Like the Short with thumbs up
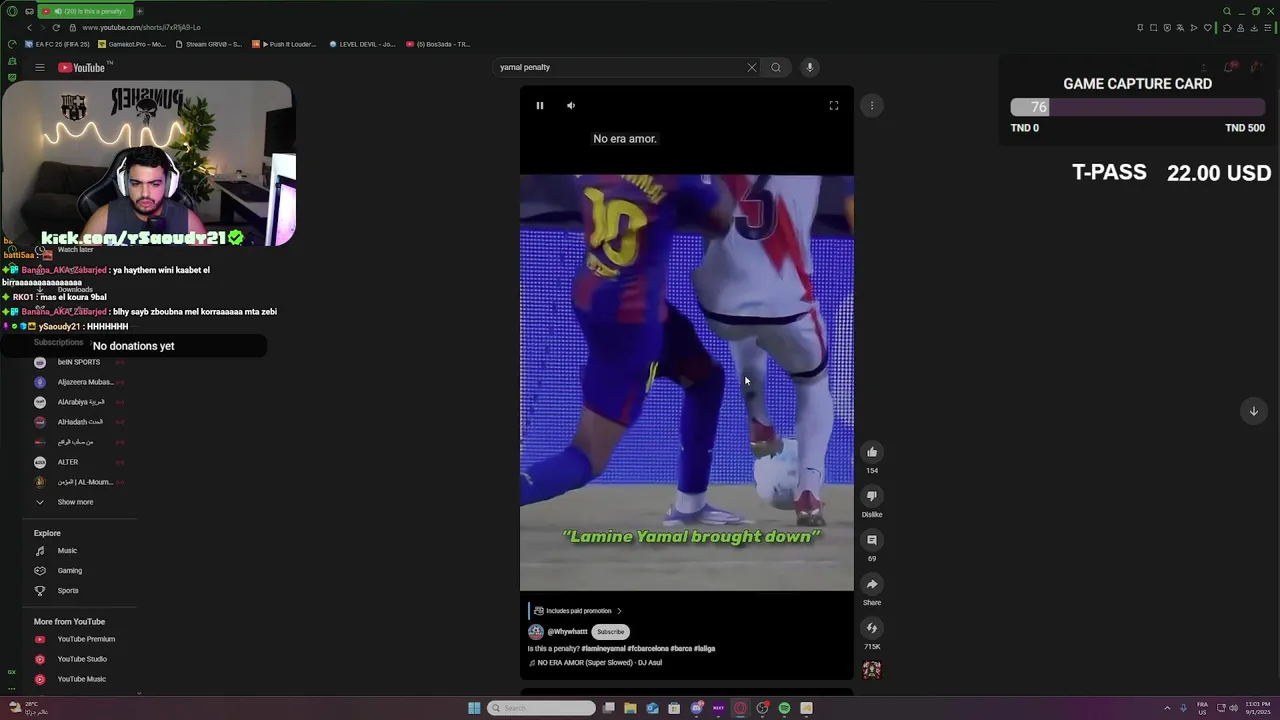This screenshot has width=1280, height=720. pos(872,452)
